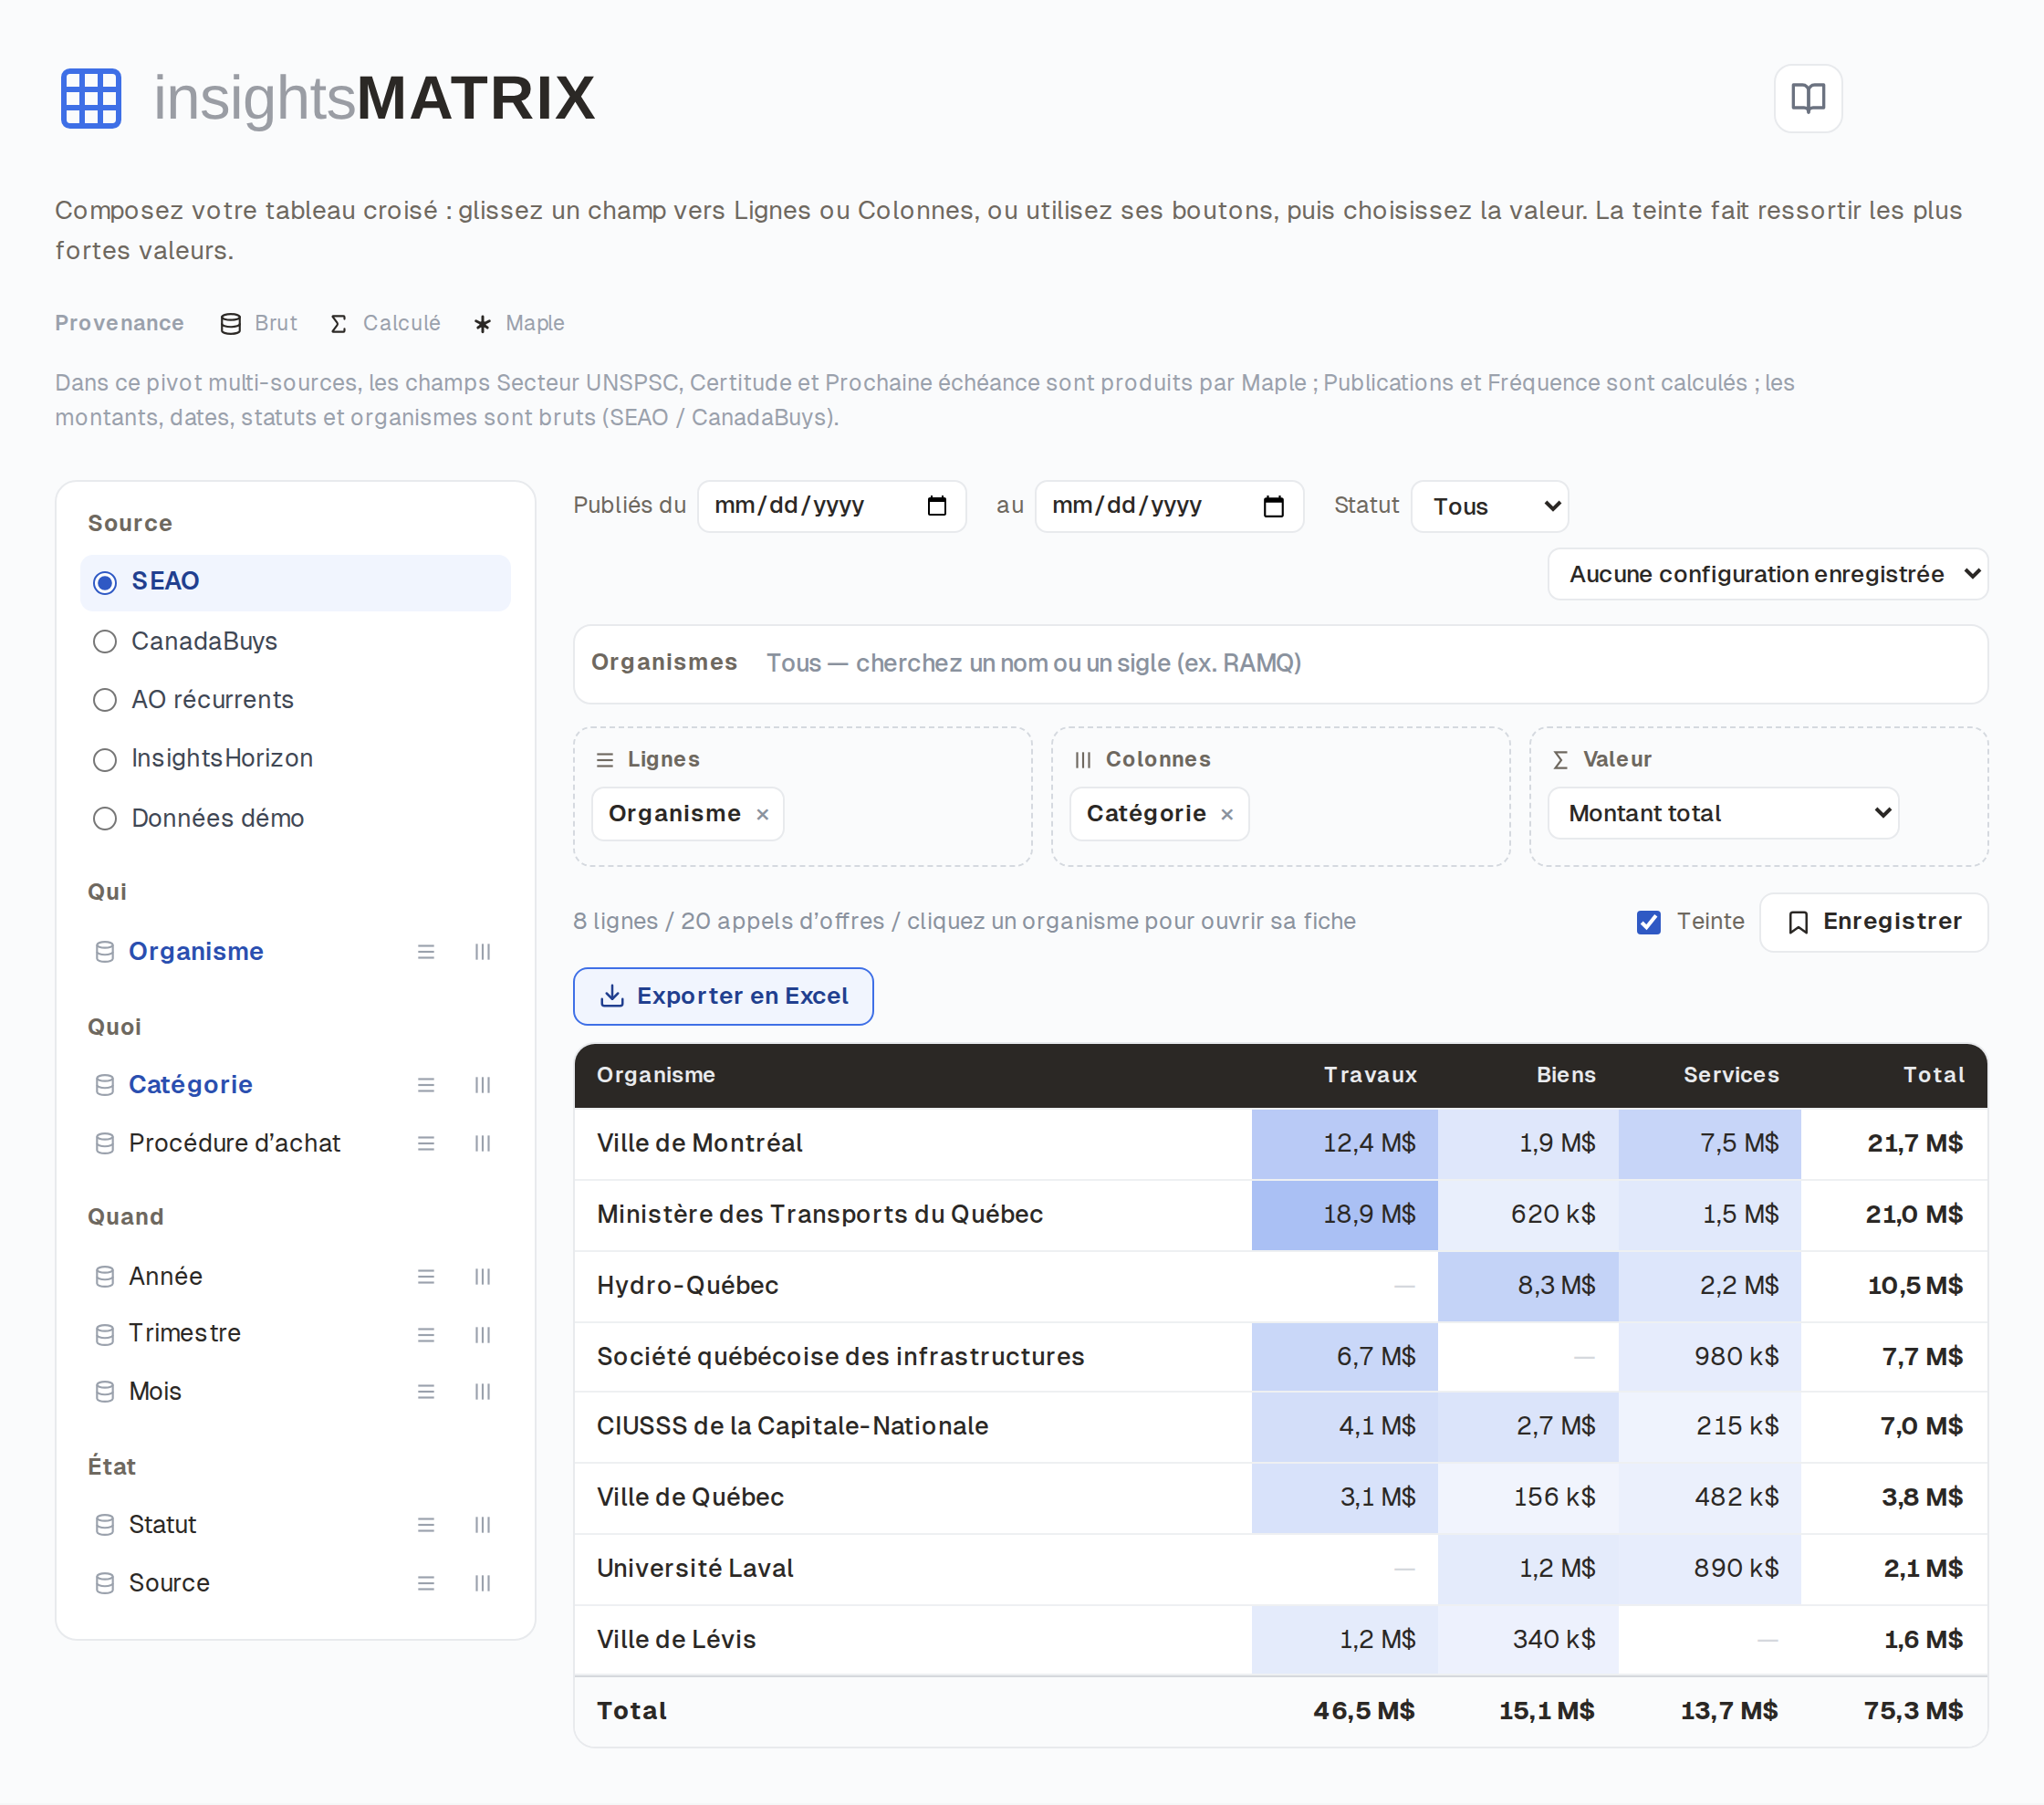The image size is (2044, 1805).
Task: Click the Trimestre field label
Action: click(185, 1333)
